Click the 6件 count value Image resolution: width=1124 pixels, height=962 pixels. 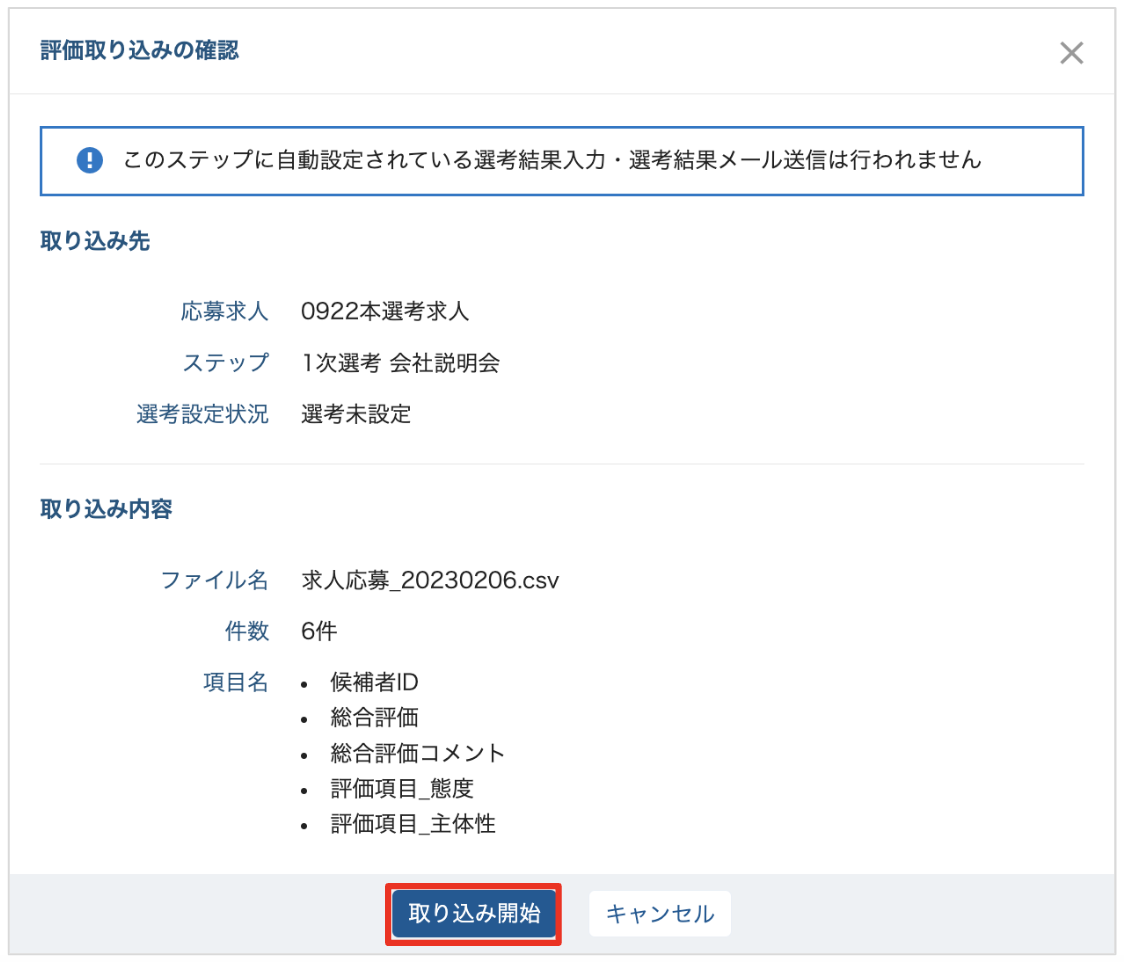point(319,632)
